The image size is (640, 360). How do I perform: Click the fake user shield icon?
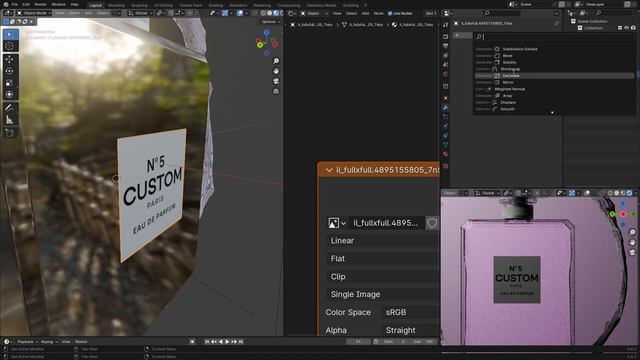[432, 223]
